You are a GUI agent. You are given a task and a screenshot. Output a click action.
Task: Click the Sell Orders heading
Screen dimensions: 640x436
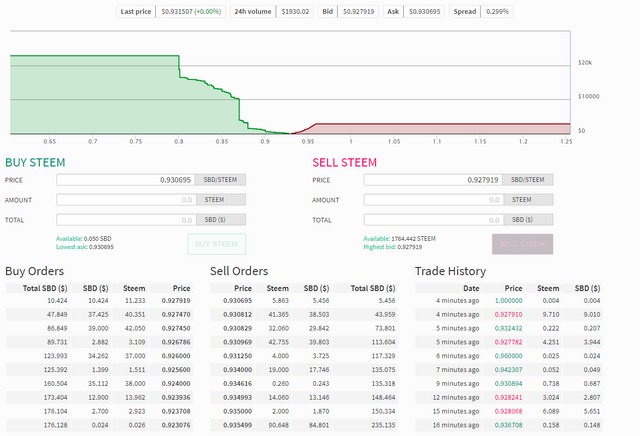(x=239, y=271)
